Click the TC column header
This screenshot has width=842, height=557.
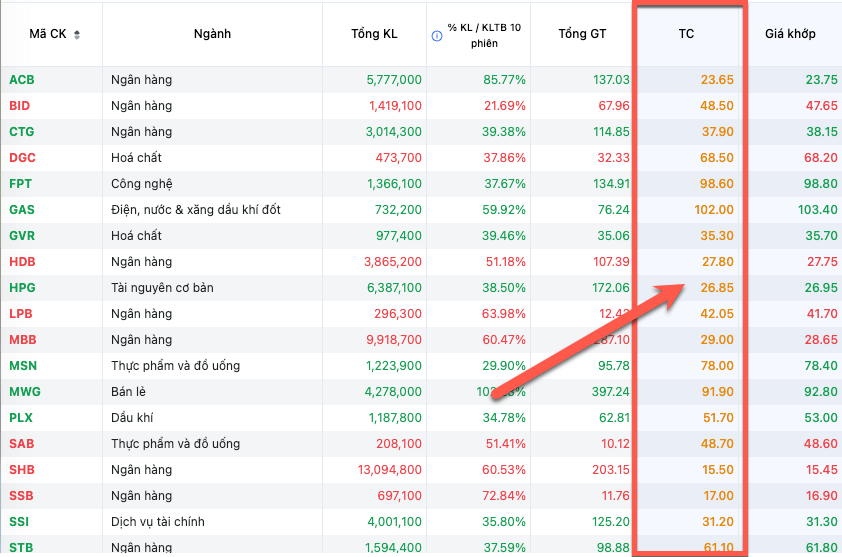point(686,34)
